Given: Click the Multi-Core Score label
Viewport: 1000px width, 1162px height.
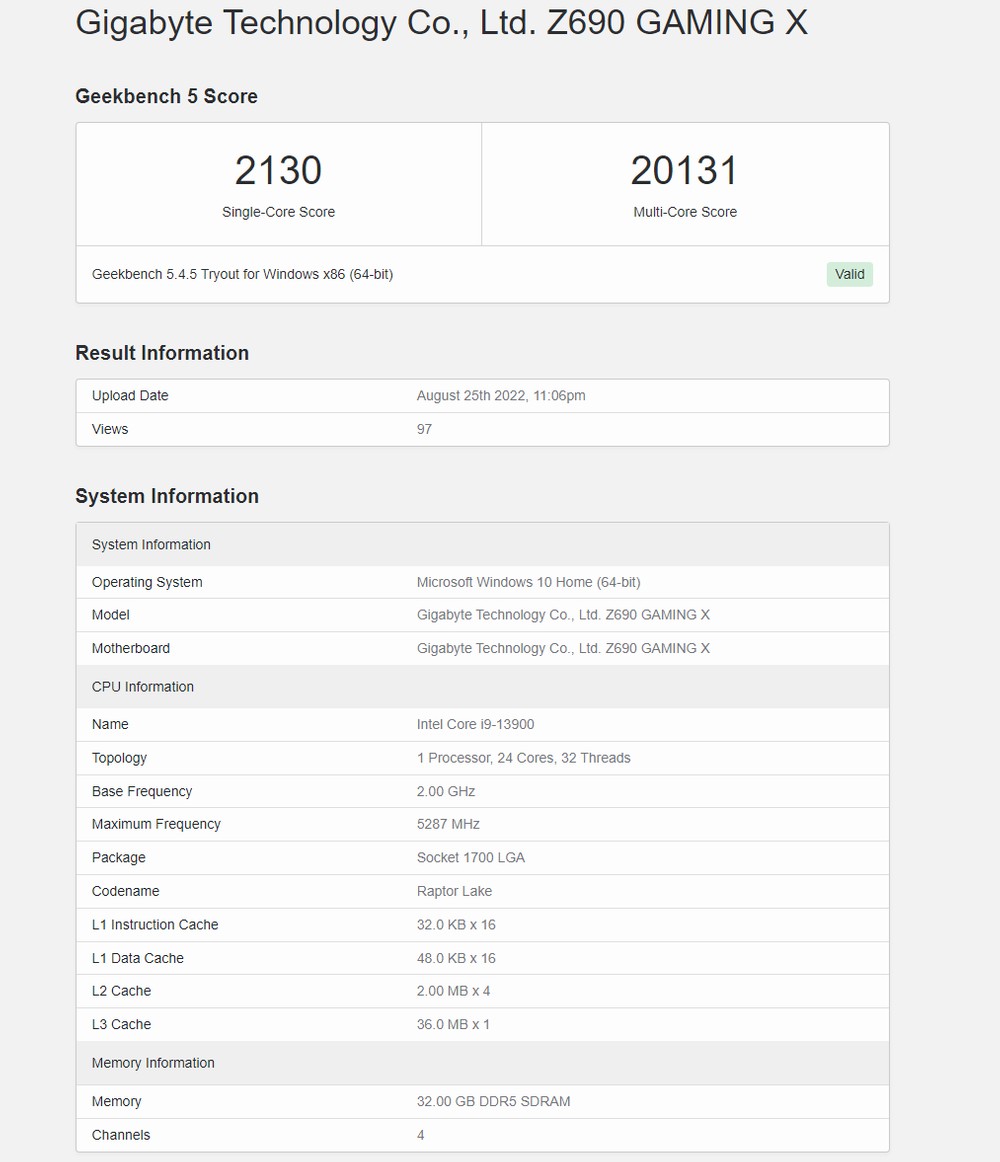Looking at the screenshot, I should coord(685,212).
